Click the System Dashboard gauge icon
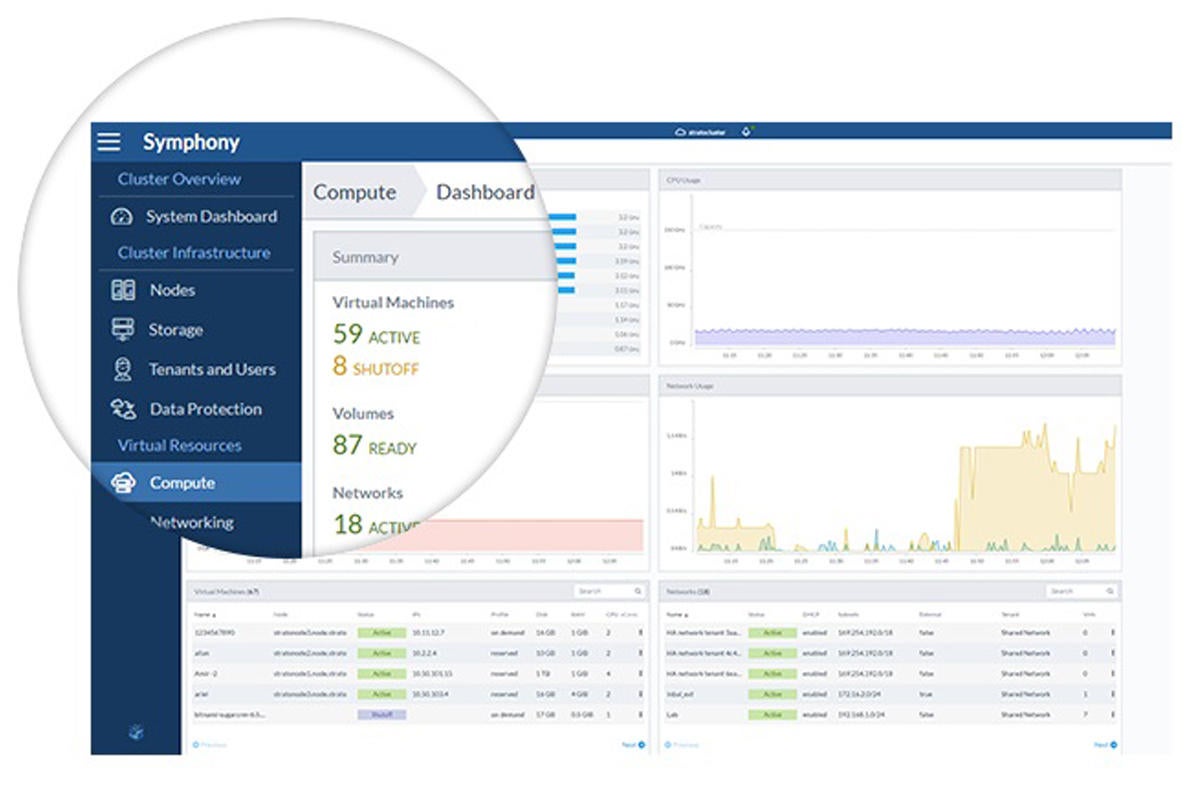This screenshot has height=800, width=1200. click(x=121, y=217)
